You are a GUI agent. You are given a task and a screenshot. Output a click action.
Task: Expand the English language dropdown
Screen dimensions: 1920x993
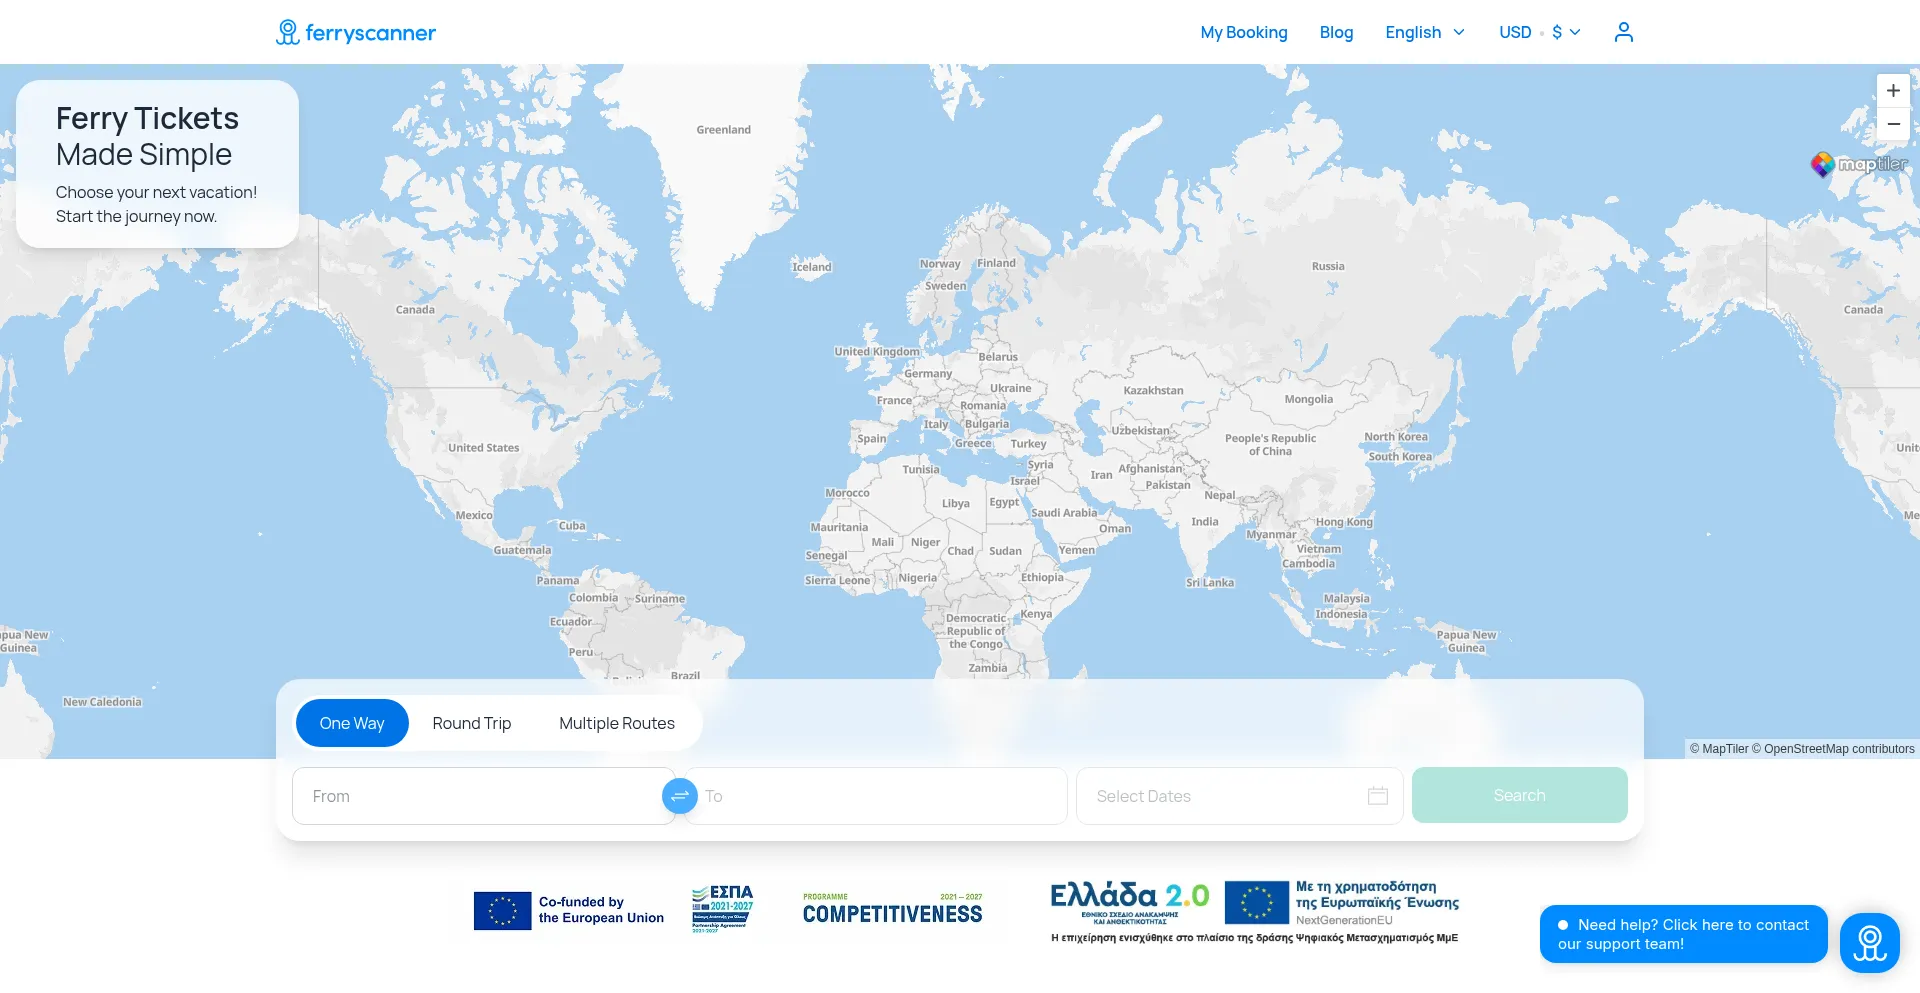1424,32
